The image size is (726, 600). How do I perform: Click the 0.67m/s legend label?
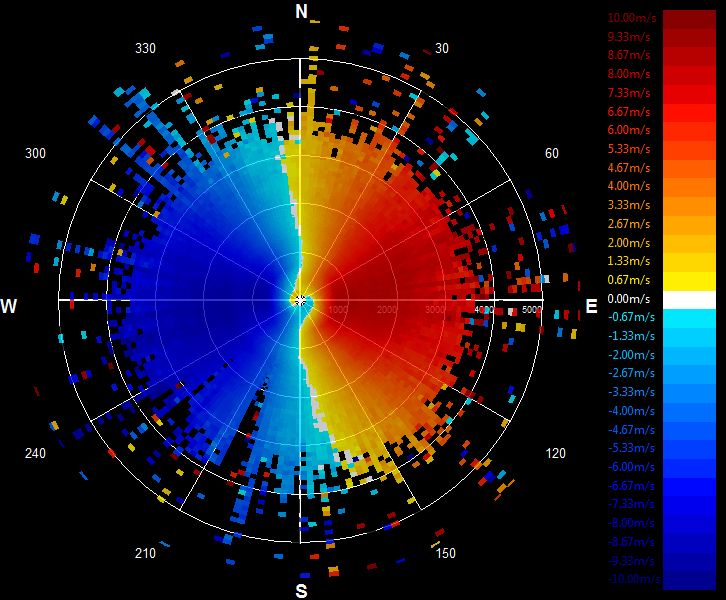[x=629, y=280]
